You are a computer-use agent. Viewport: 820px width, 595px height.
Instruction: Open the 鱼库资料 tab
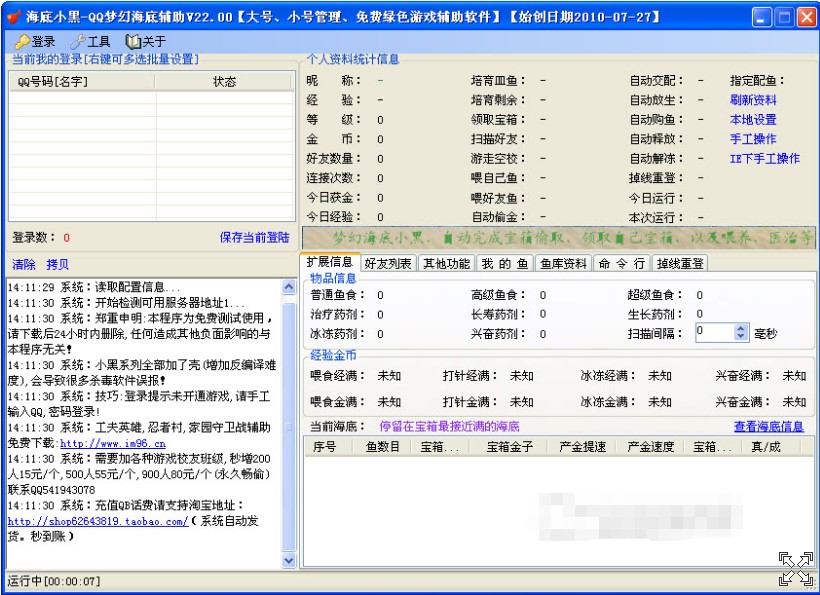(x=563, y=264)
